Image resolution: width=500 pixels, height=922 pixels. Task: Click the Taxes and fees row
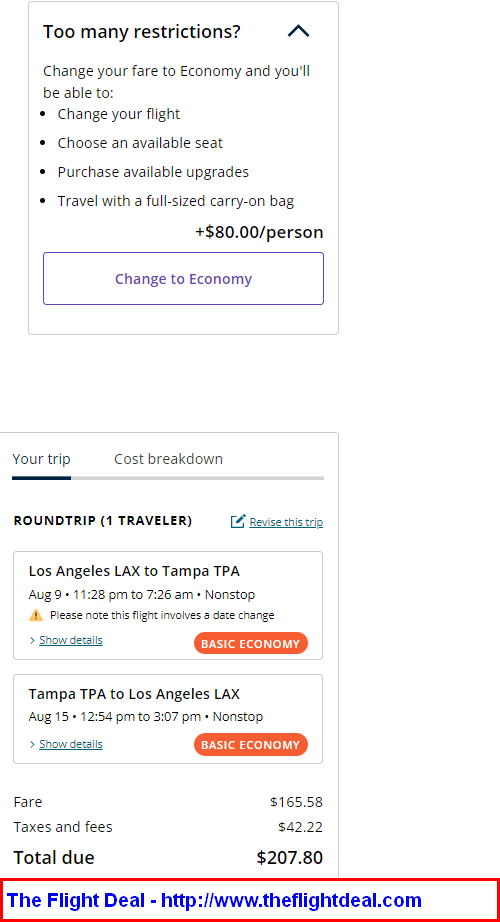pyautogui.click(x=168, y=827)
